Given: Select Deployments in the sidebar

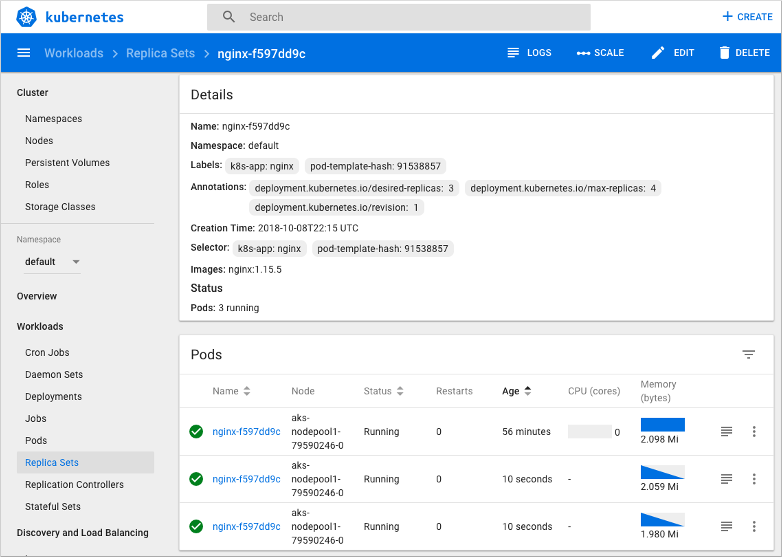Looking at the screenshot, I should pyautogui.click(x=53, y=397).
